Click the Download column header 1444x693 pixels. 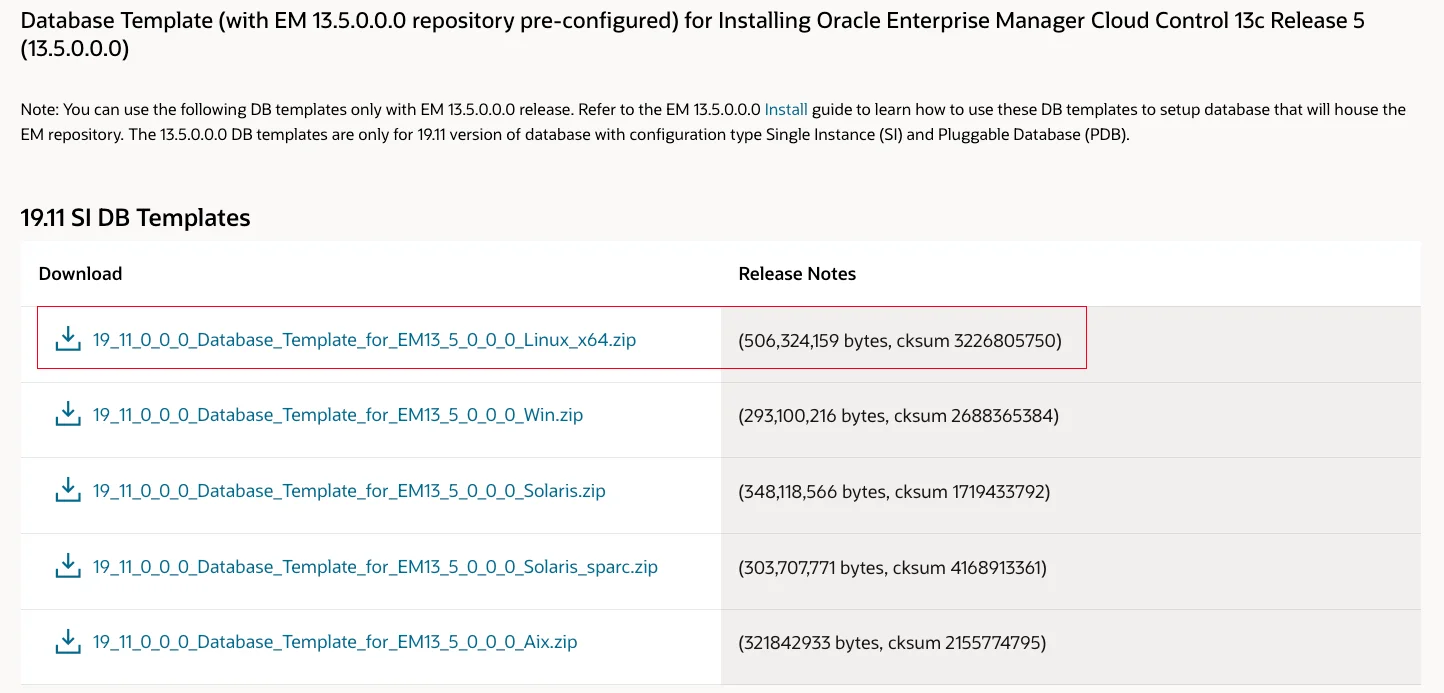(x=80, y=274)
